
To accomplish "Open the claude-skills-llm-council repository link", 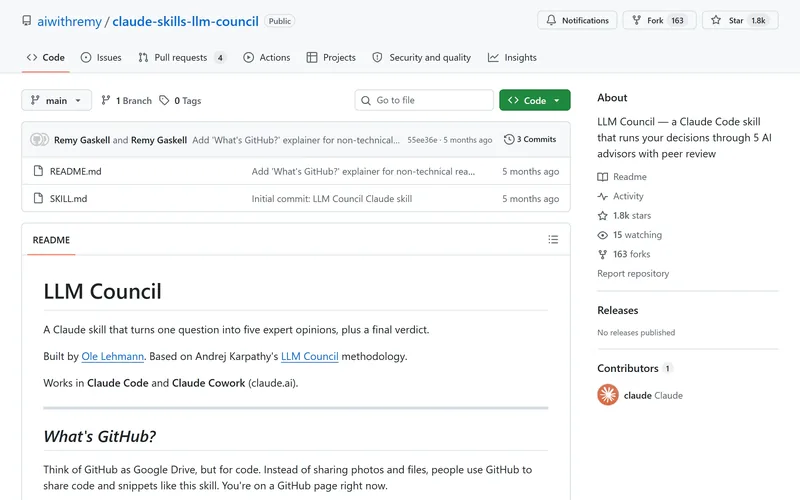I will [185, 21].
